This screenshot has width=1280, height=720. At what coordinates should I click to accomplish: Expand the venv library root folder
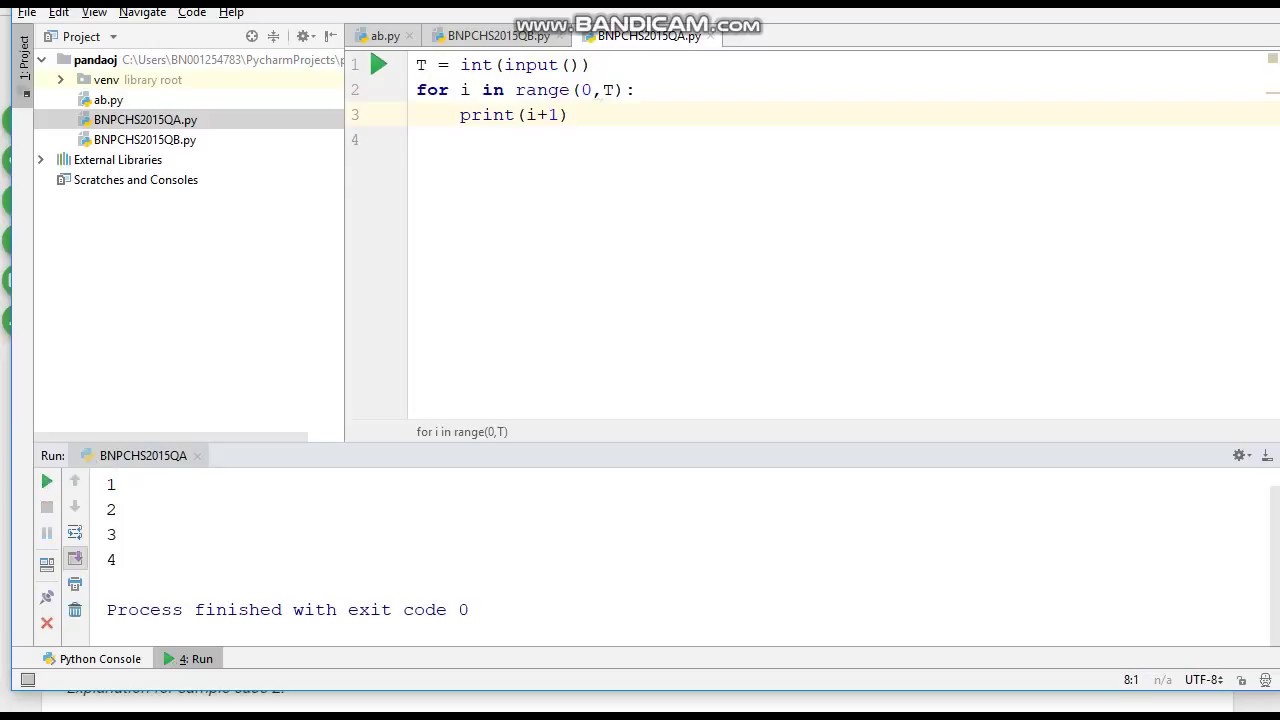(x=60, y=80)
